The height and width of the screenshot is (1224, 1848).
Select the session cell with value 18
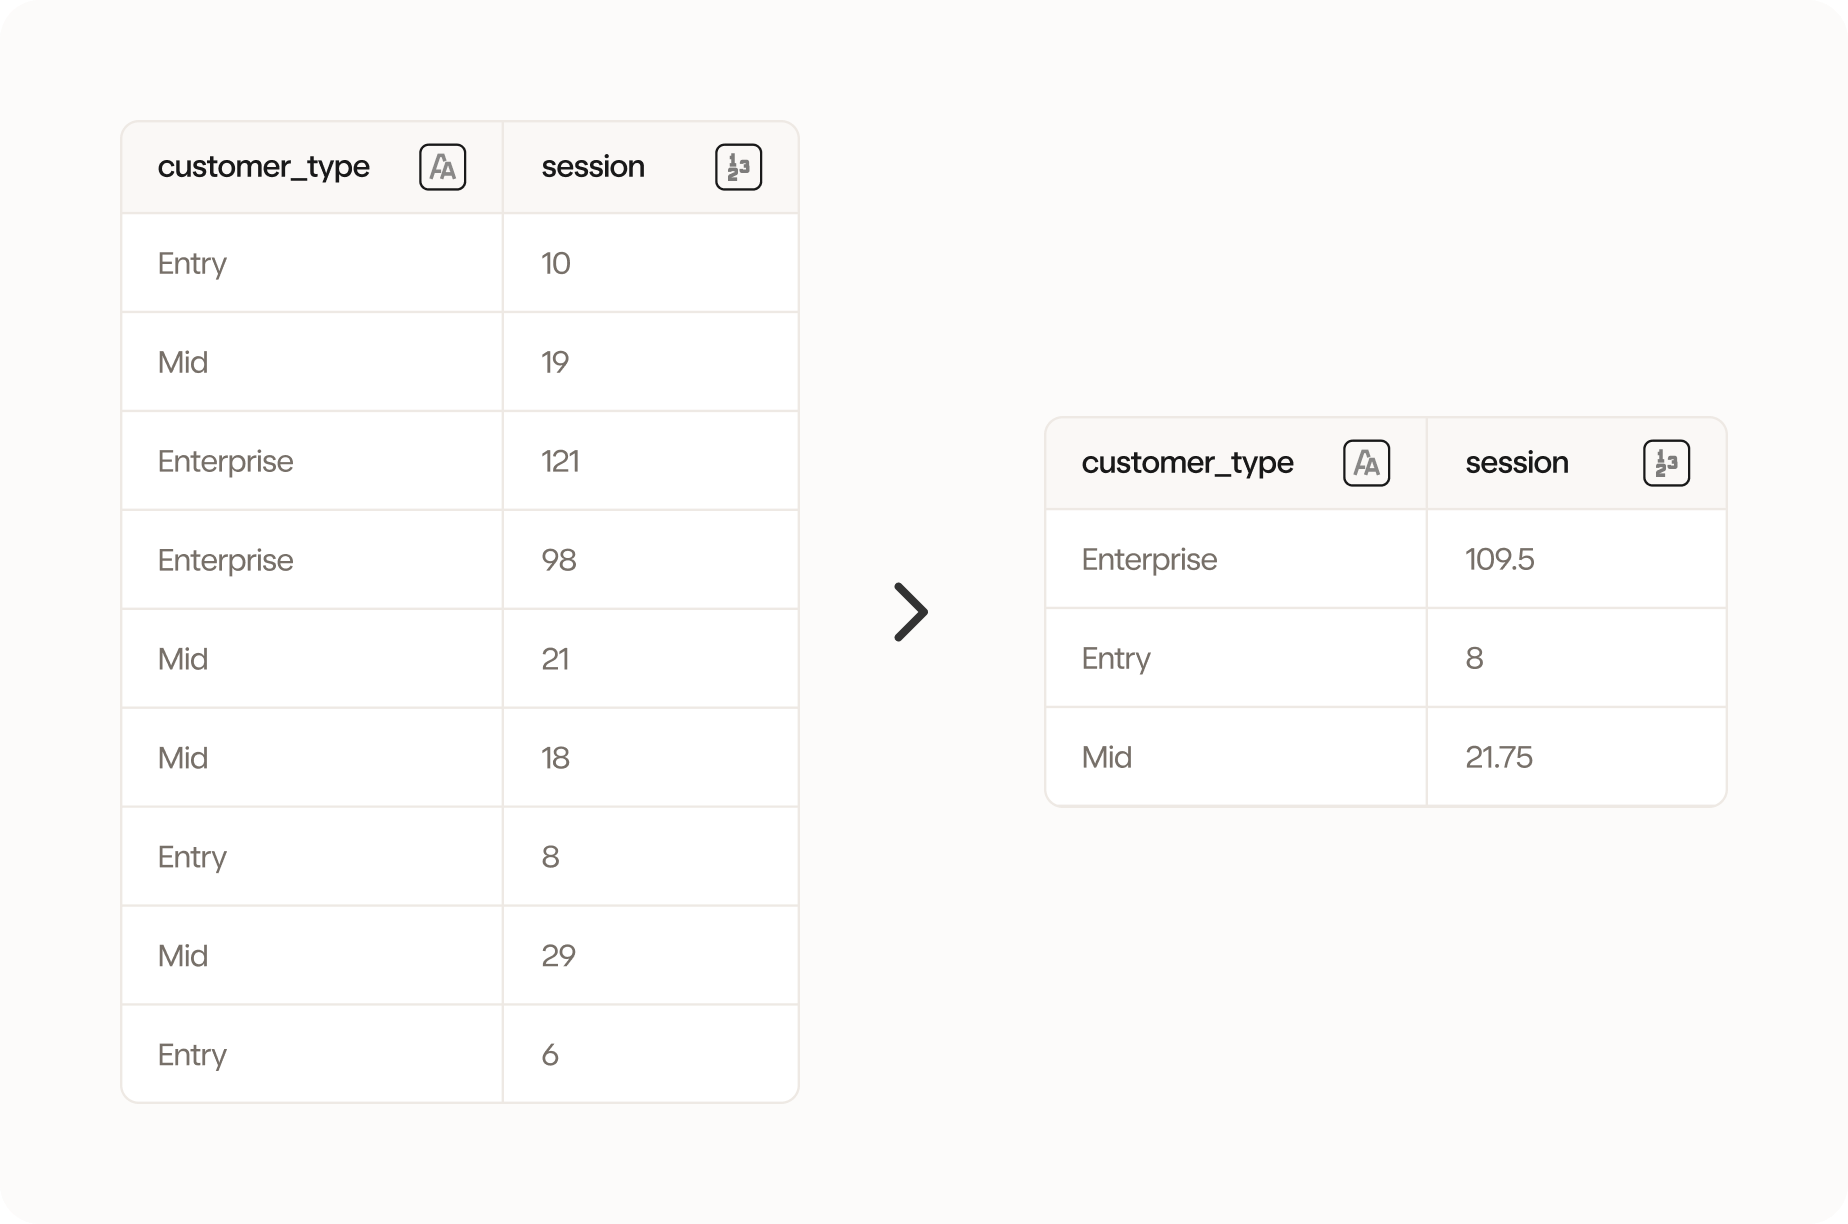(555, 758)
